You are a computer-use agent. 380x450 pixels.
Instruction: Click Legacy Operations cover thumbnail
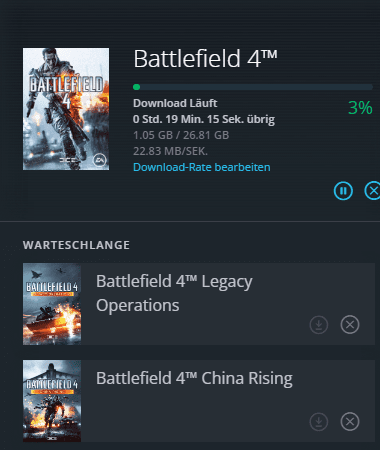(x=52, y=304)
